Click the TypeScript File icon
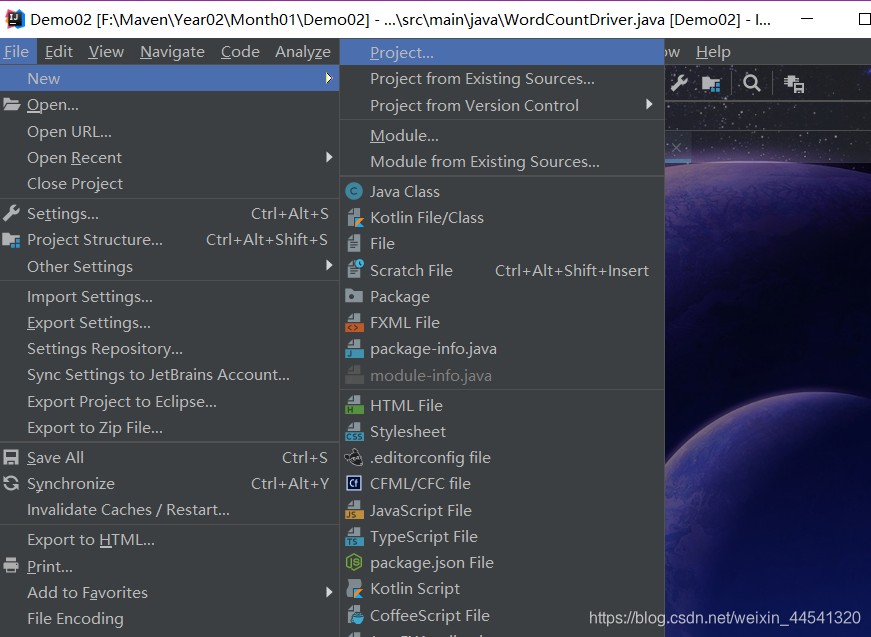Image resolution: width=871 pixels, height=637 pixels. 354,536
